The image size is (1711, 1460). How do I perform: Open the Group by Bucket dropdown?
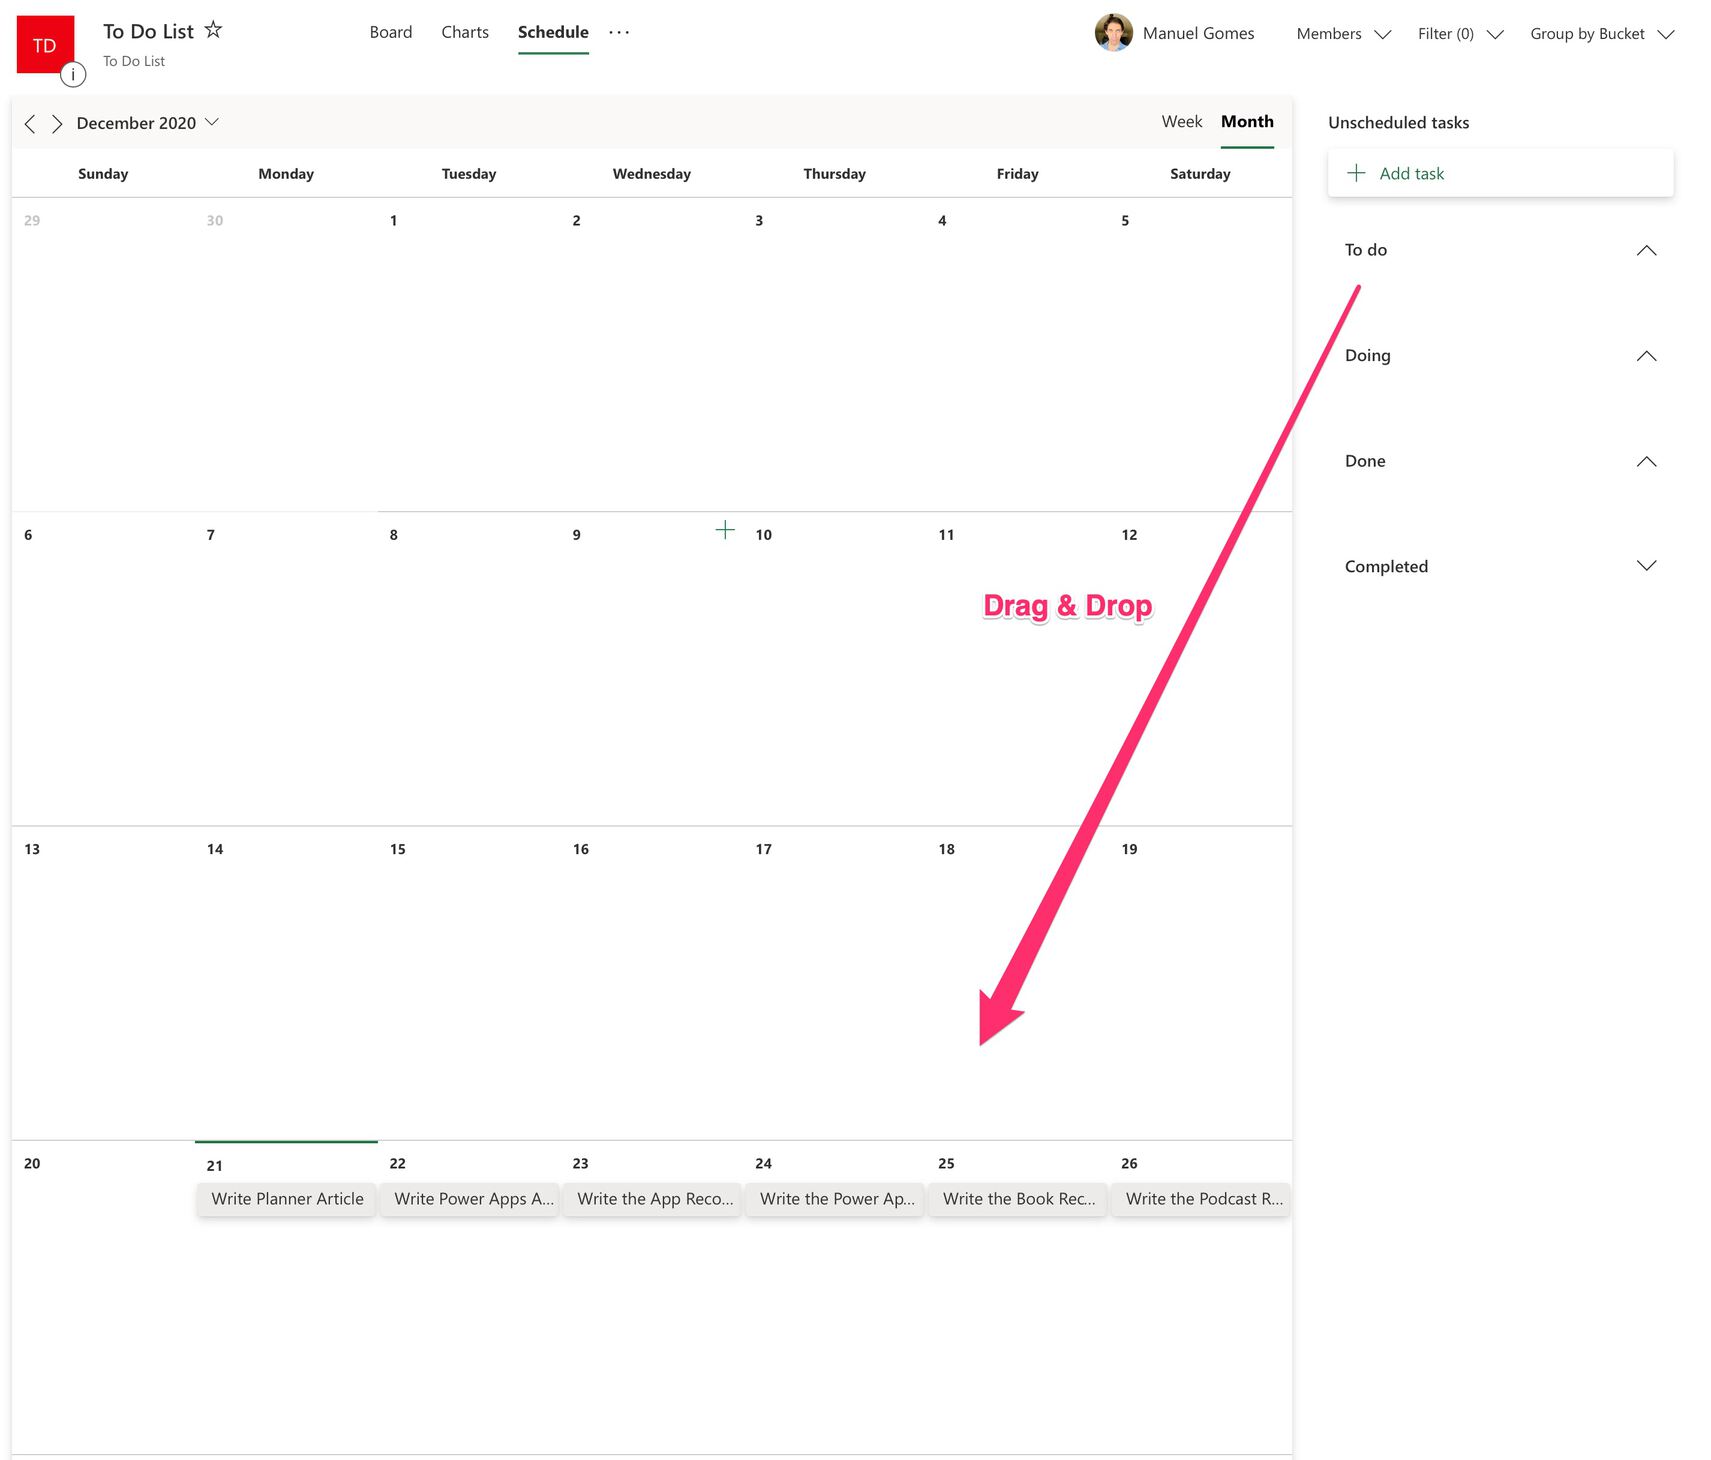1599,33
